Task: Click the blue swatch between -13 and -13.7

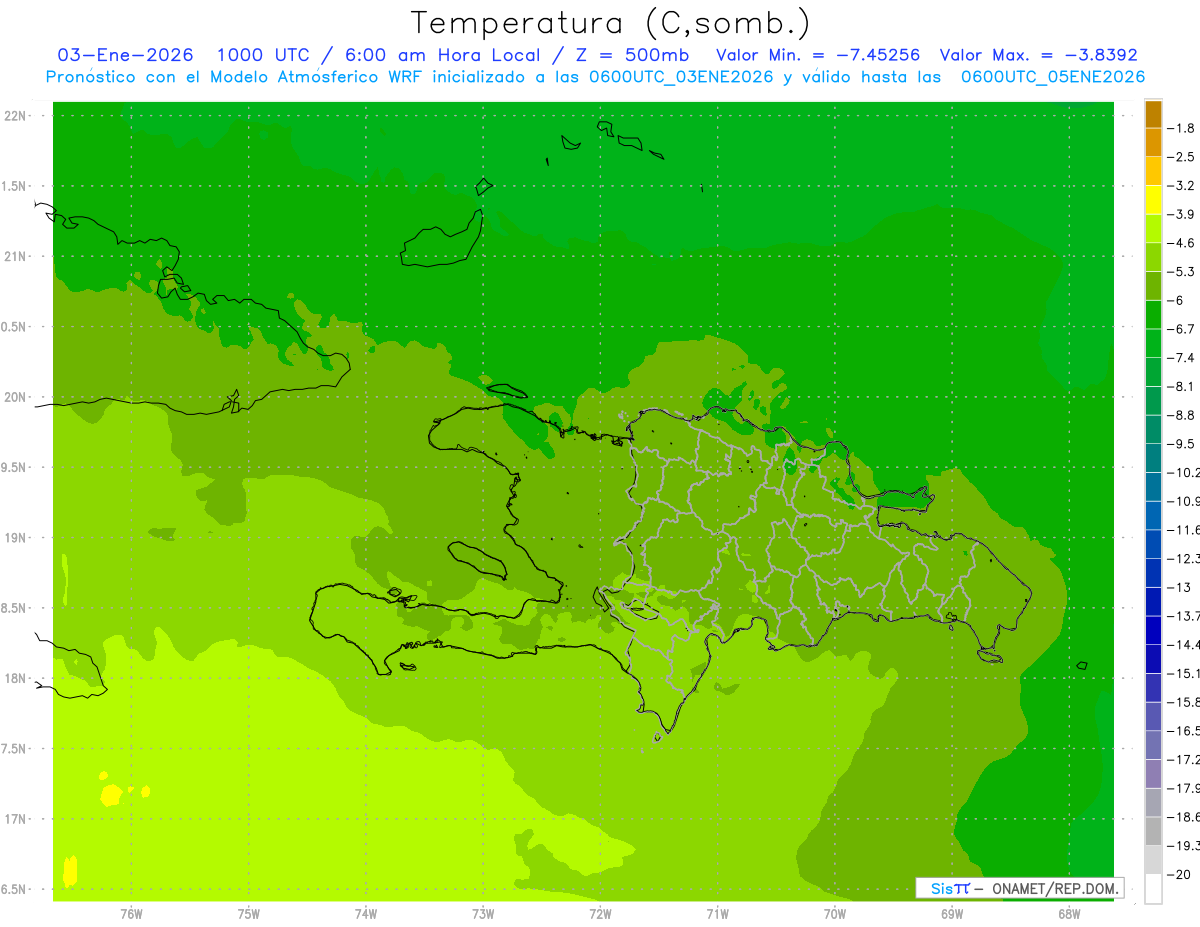Action: [x=1153, y=602]
